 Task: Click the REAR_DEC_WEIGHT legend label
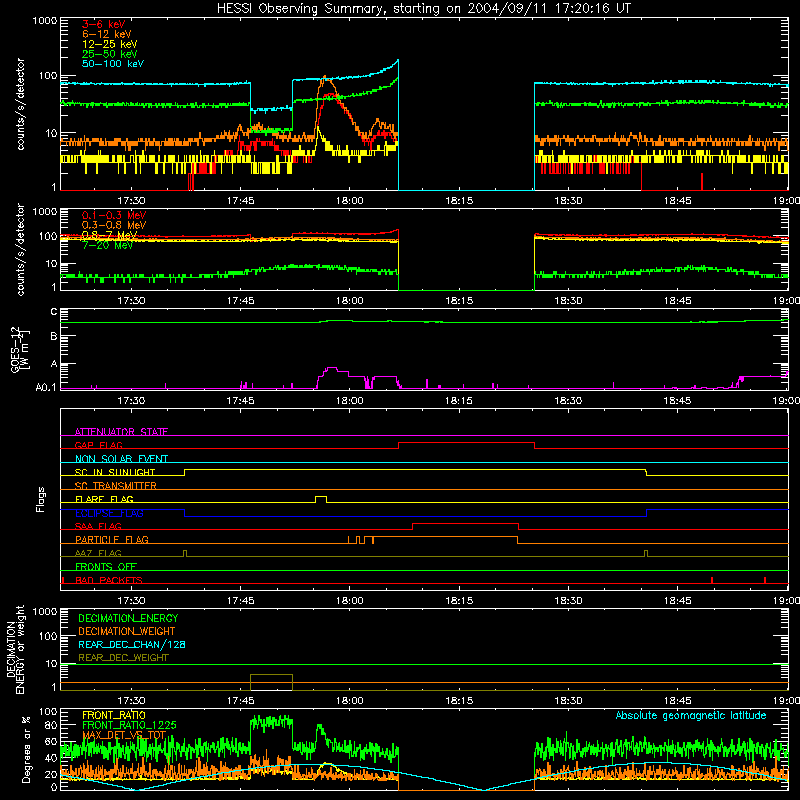(x=123, y=658)
